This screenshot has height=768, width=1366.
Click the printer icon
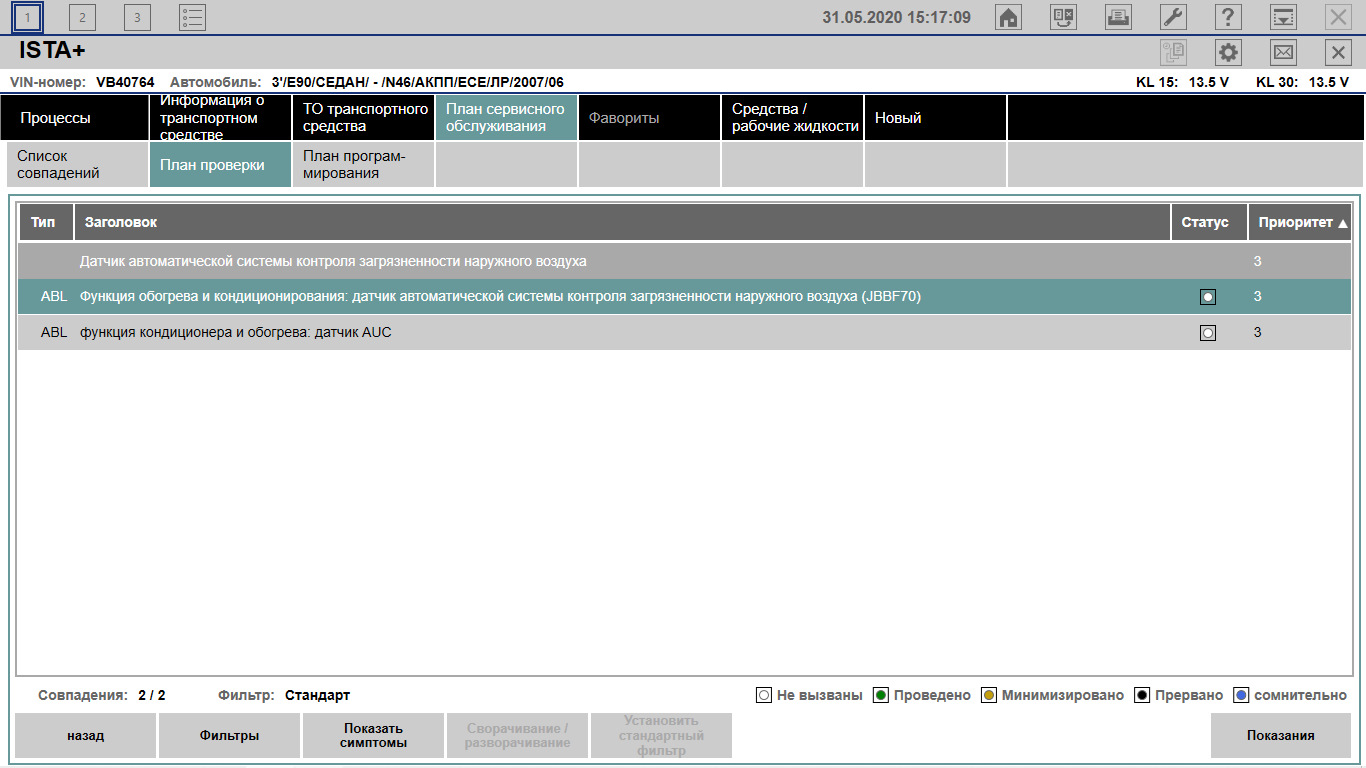pyautogui.click(x=1118, y=17)
